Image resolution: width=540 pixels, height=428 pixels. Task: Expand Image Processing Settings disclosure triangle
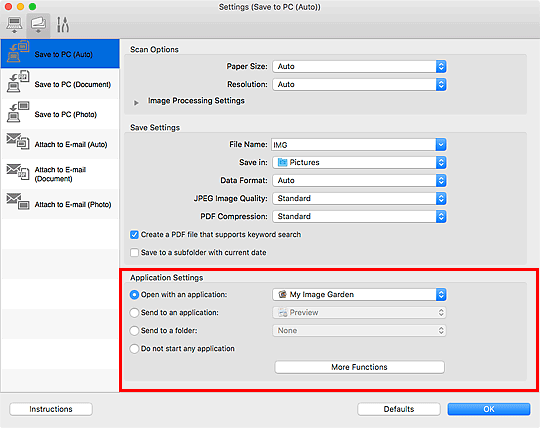[x=136, y=103]
